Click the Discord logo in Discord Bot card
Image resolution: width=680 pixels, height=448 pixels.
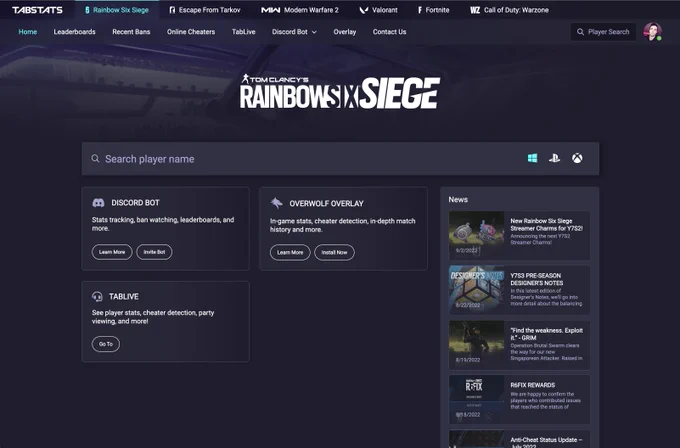[x=98, y=203]
